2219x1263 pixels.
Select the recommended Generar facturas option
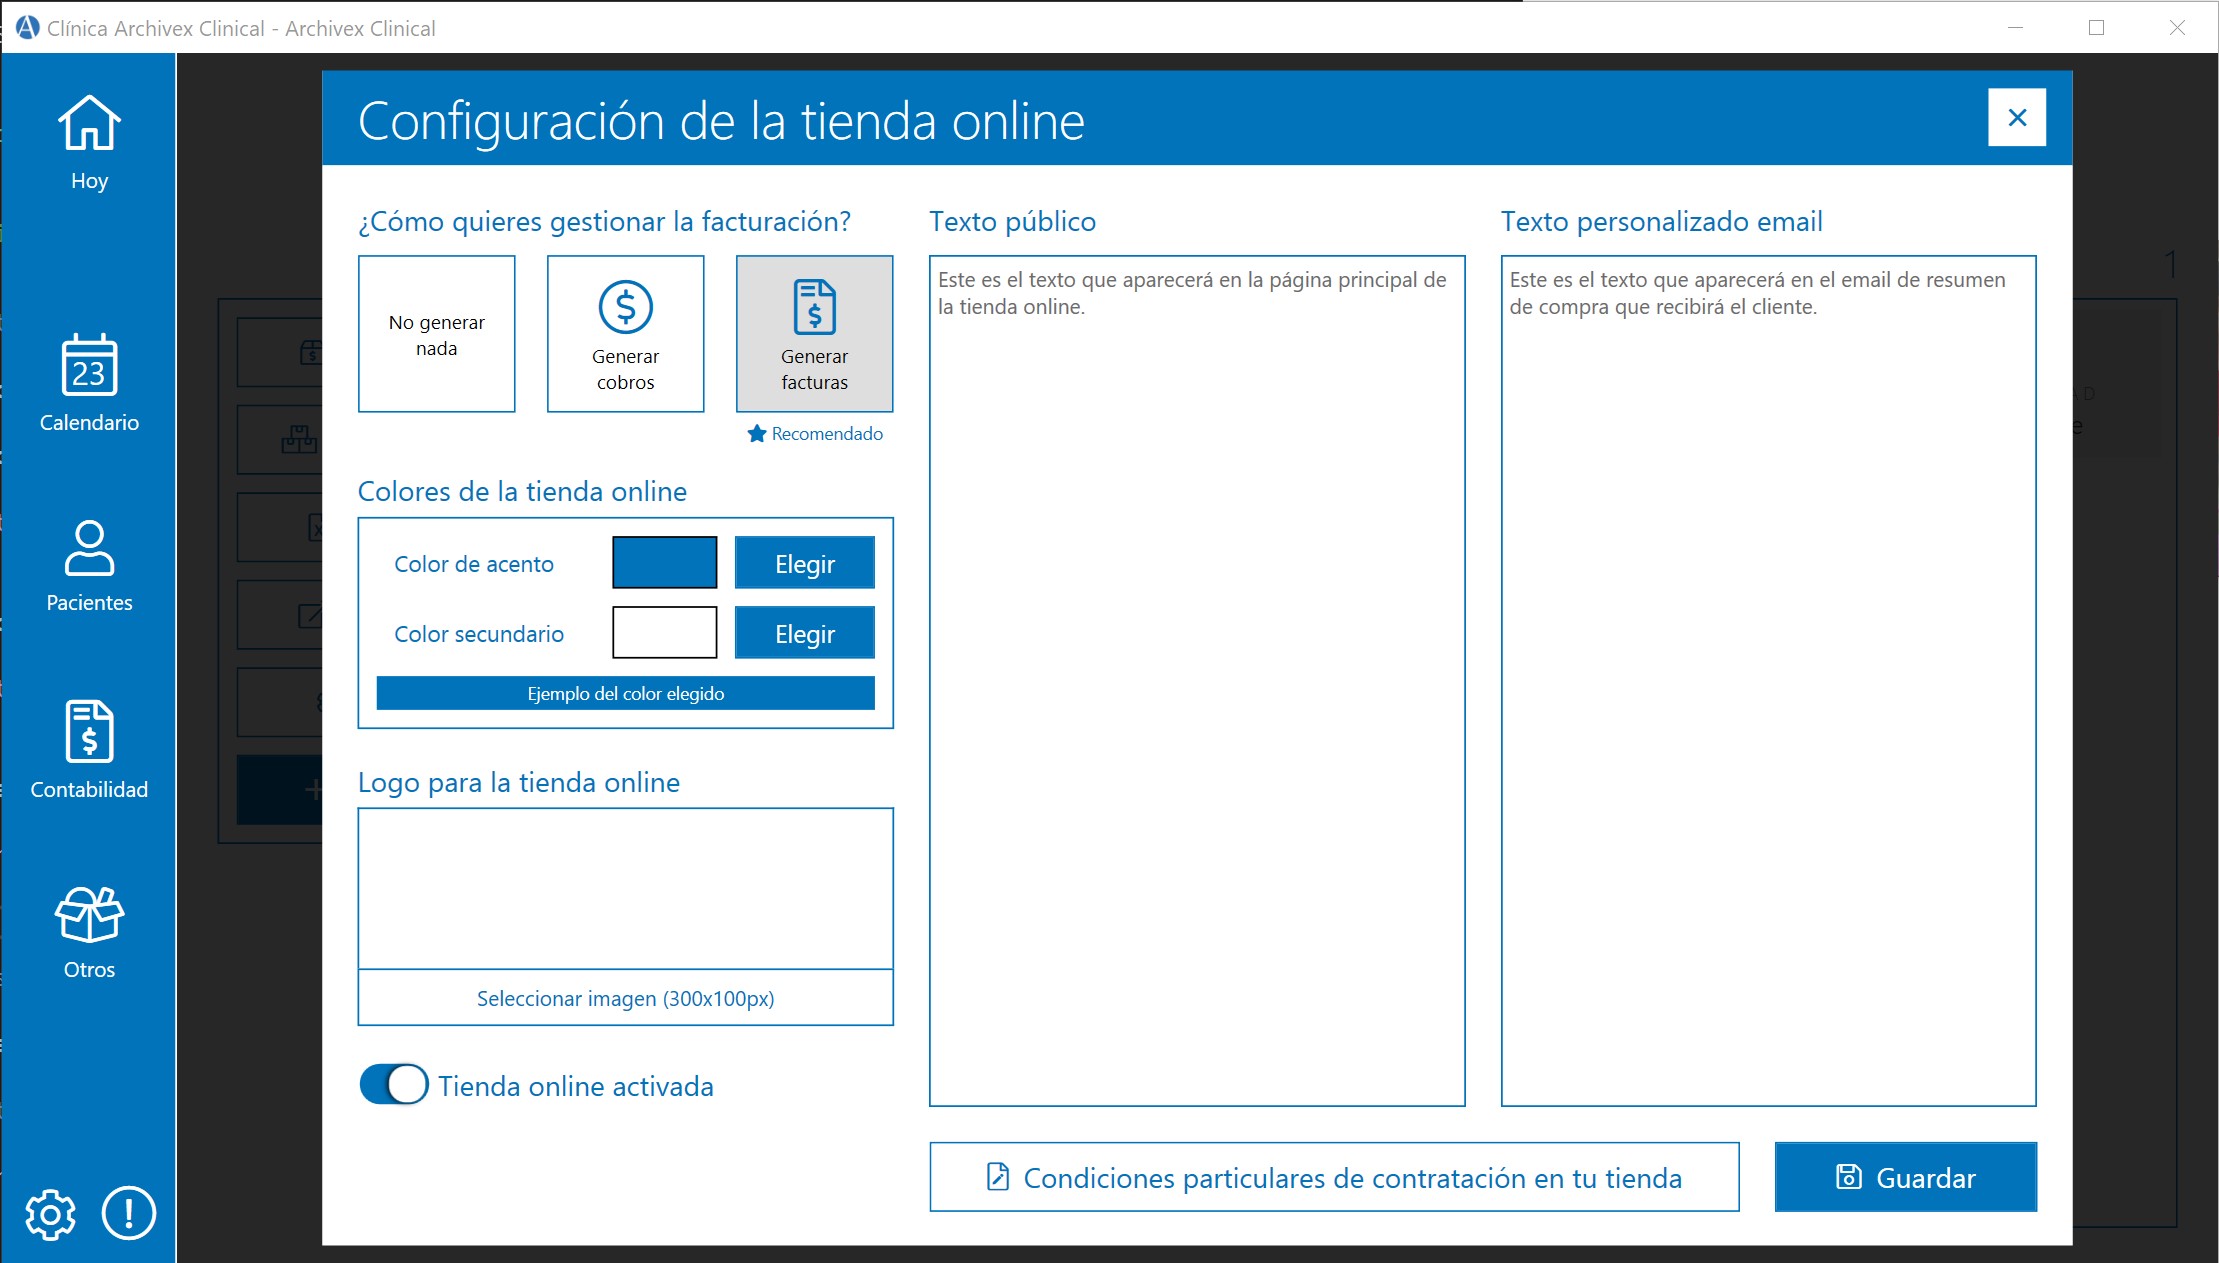(814, 333)
